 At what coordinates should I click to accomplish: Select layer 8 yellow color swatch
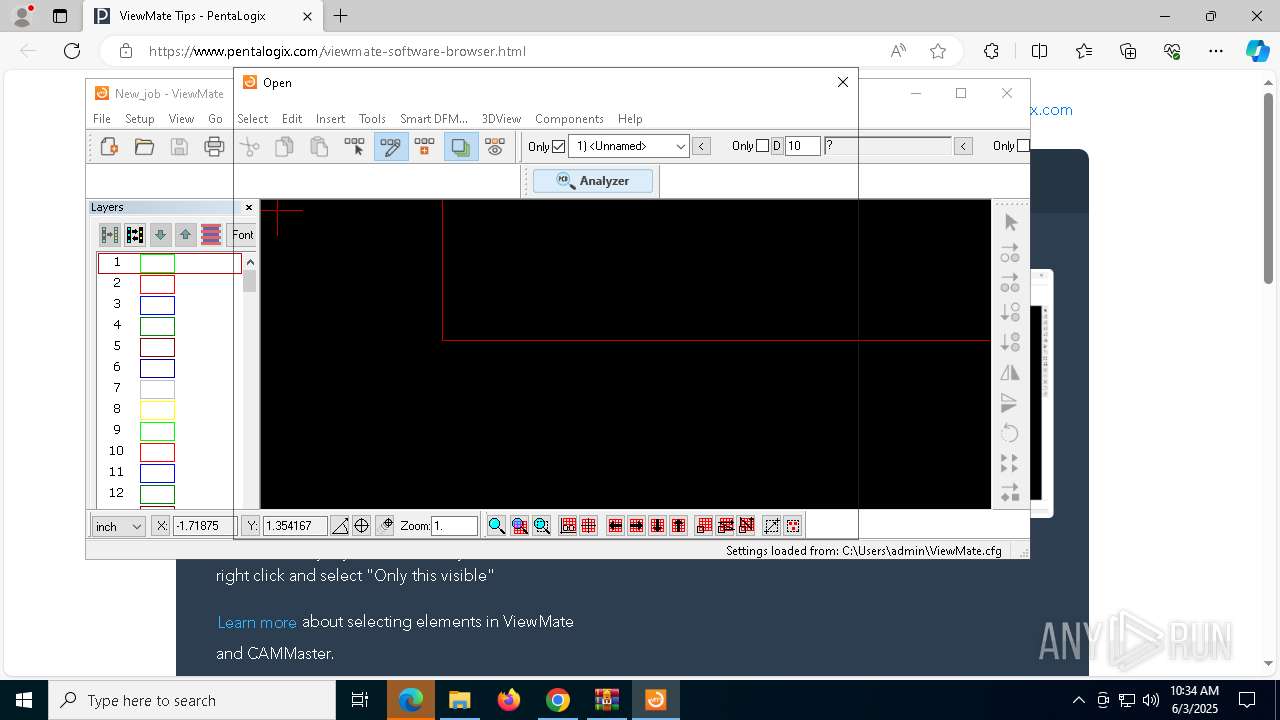pyautogui.click(x=157, y=410)
